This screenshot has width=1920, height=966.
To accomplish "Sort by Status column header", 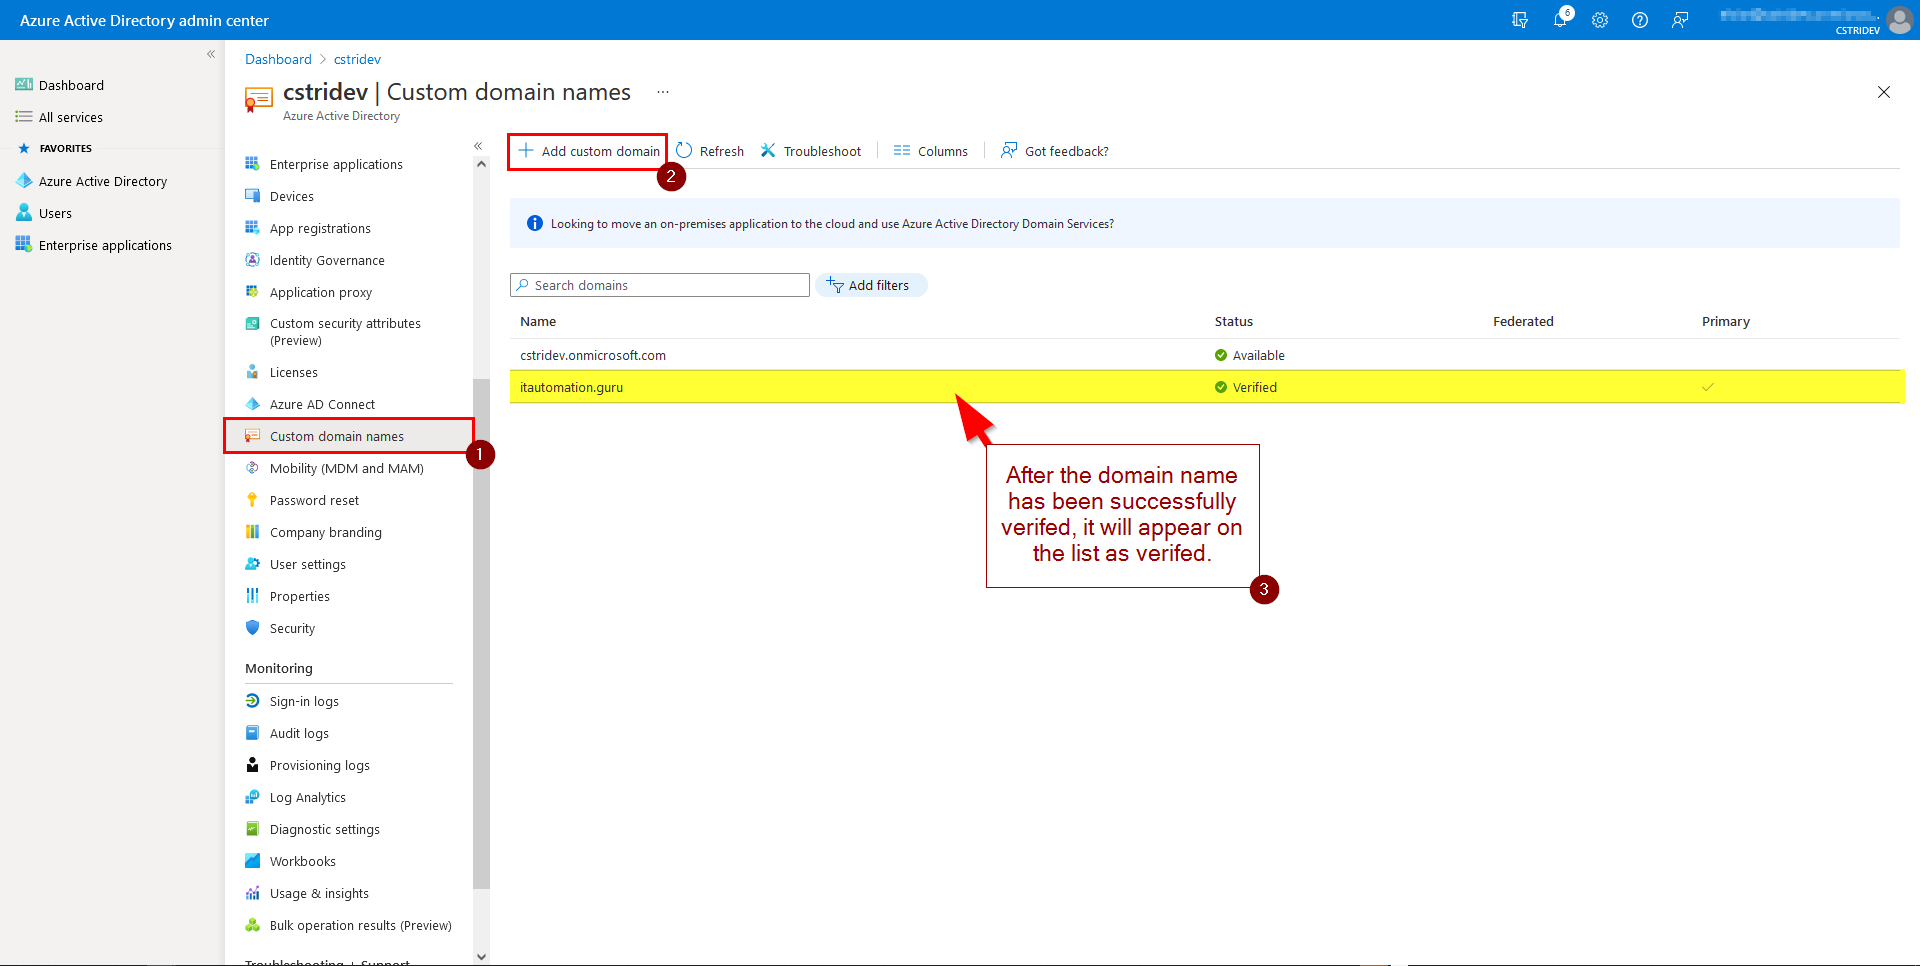I will pos(1234,321).
